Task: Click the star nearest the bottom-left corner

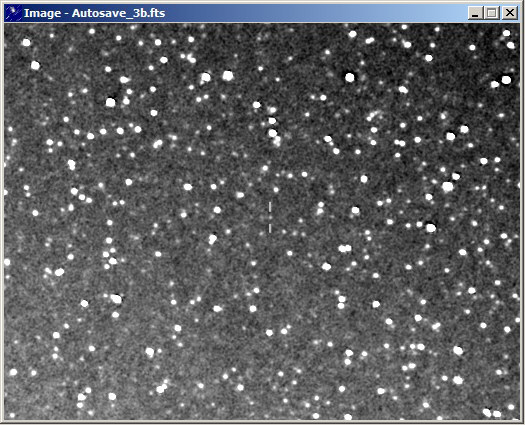Action: click(x=12, y=415)
